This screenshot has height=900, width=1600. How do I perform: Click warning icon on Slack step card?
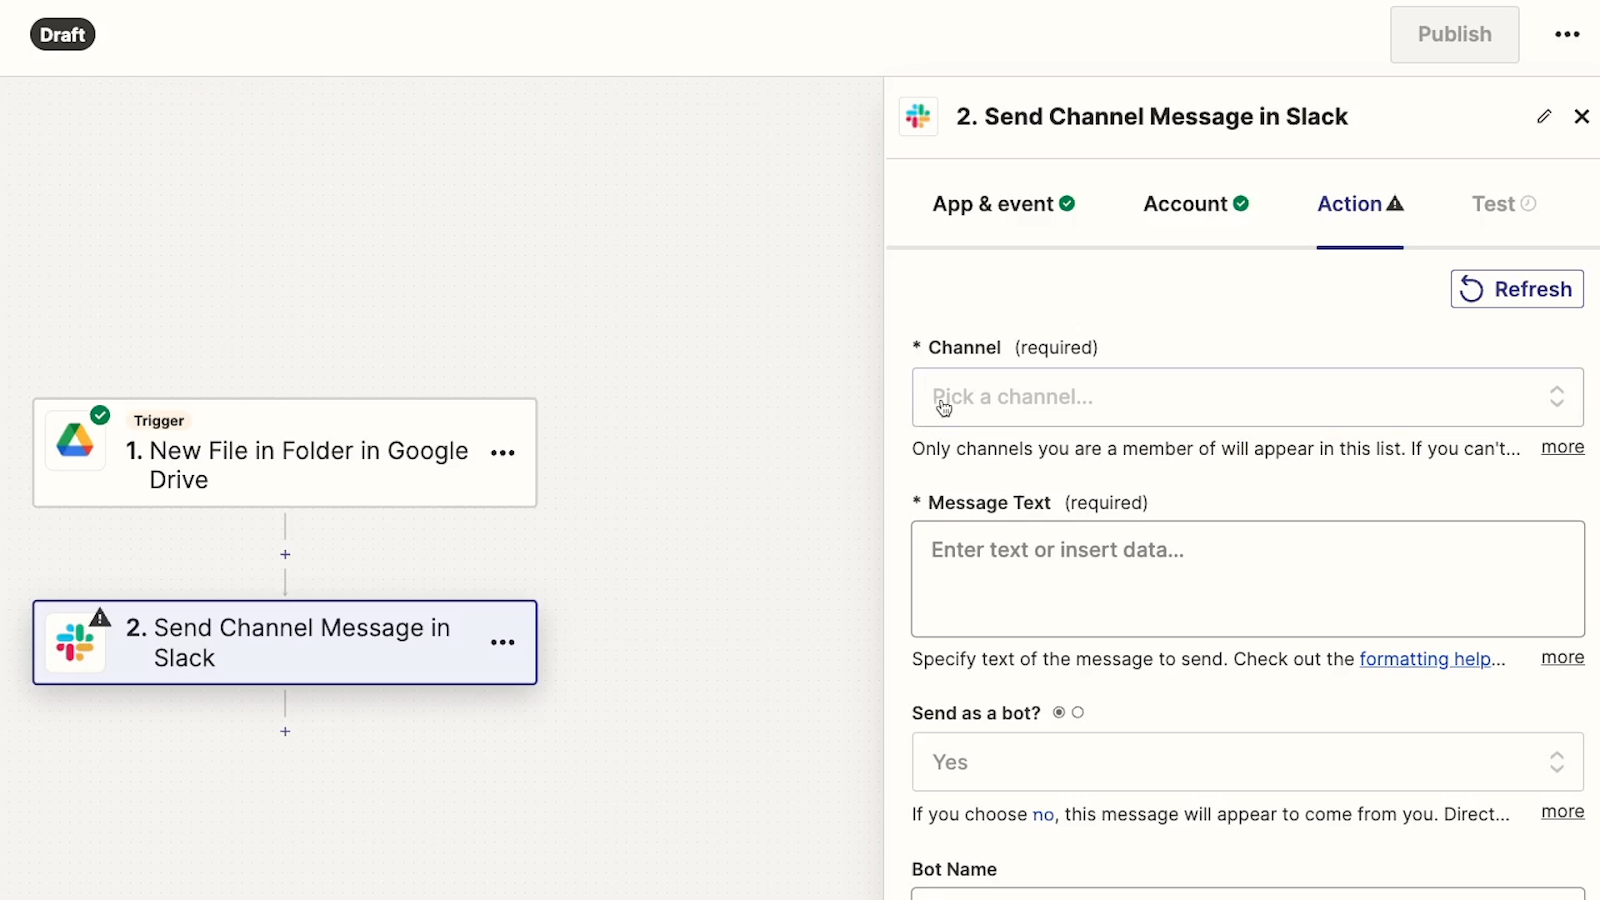point(100,617)
